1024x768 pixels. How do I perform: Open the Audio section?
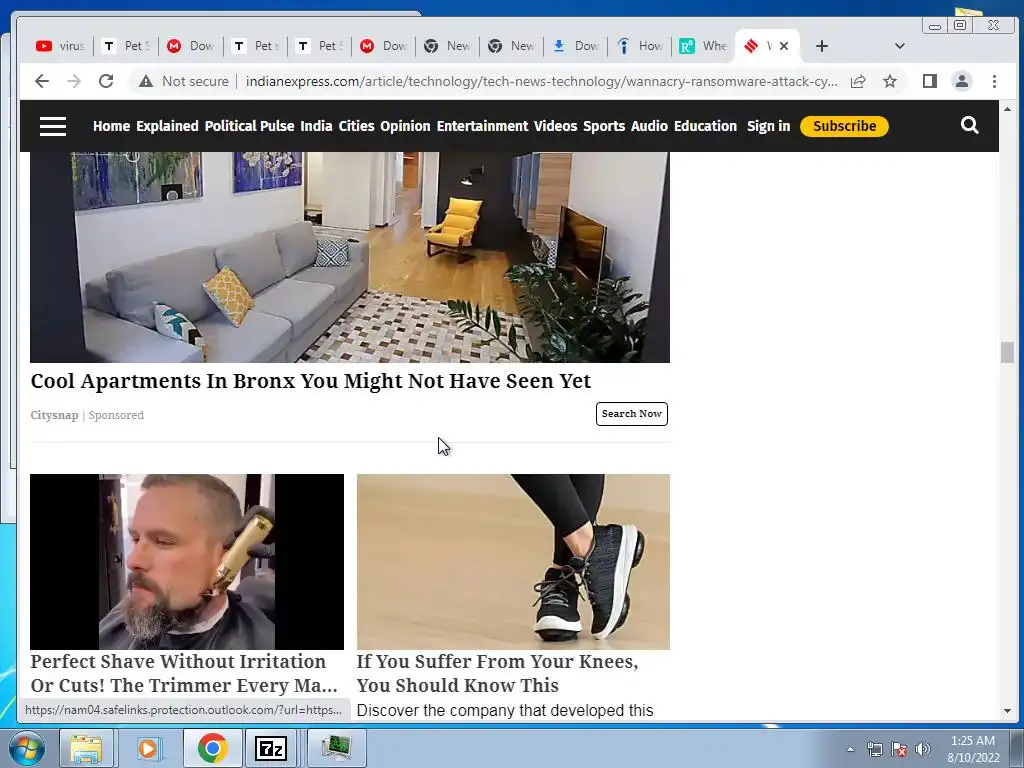point(649,126)
